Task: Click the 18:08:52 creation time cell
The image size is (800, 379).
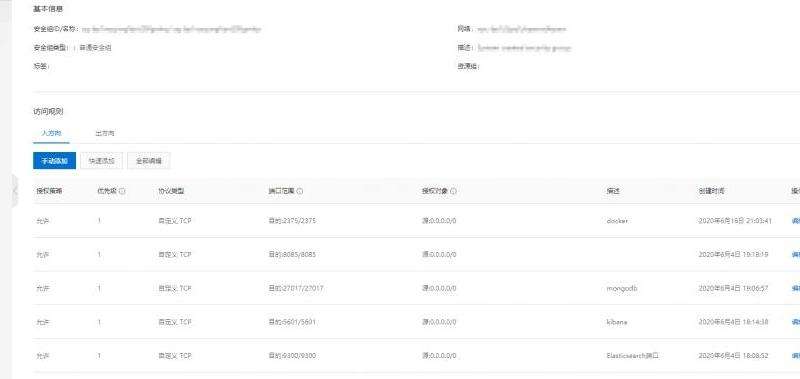Action: pos(733,356)
